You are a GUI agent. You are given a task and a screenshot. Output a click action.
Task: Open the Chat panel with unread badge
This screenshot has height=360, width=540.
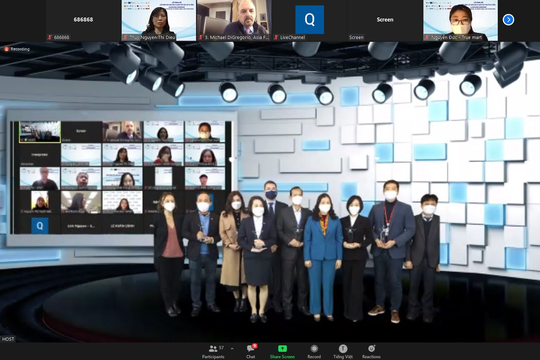(251, 352)
